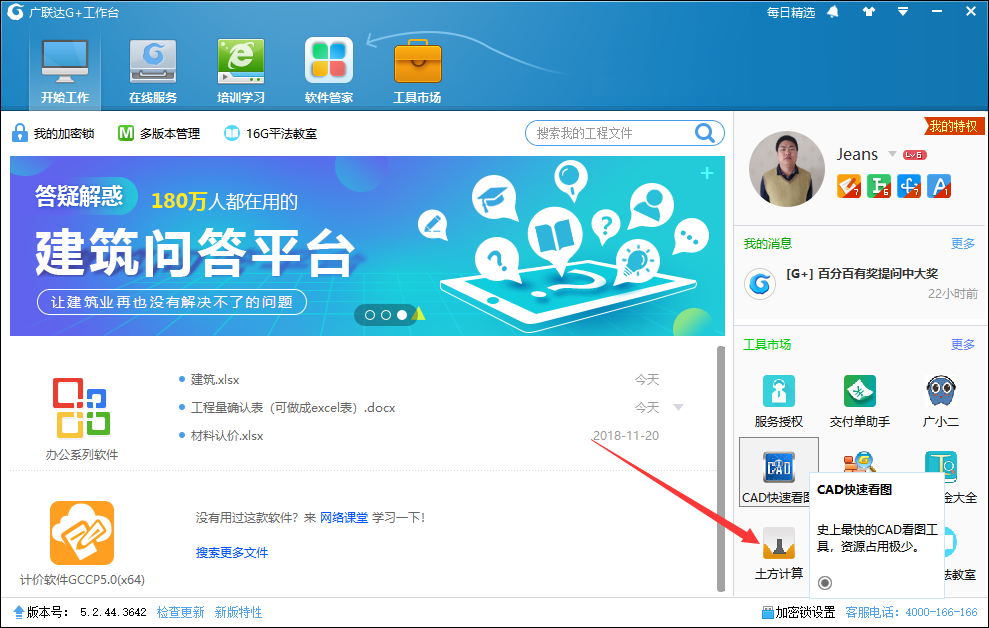Click 更多 beside 我的消息

click(x=963, y=243)
